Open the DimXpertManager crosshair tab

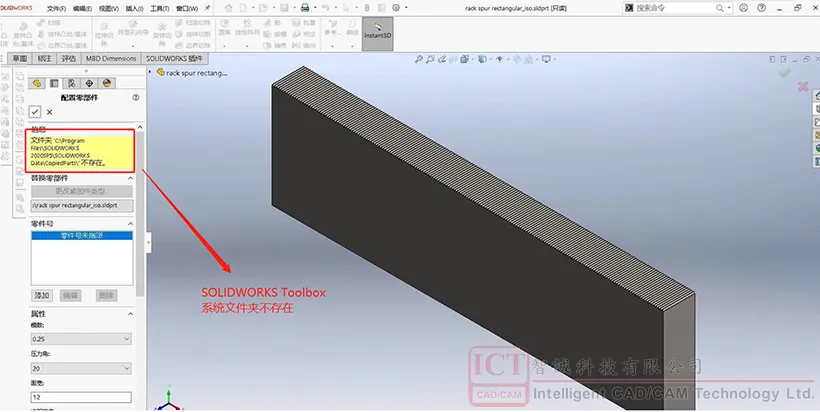click(x=89, y=83)
